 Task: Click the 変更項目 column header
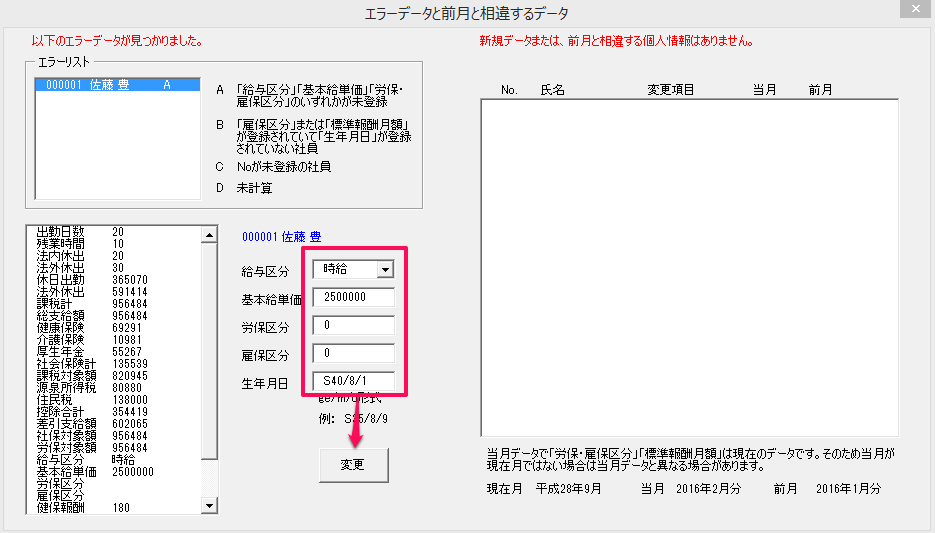670,90
